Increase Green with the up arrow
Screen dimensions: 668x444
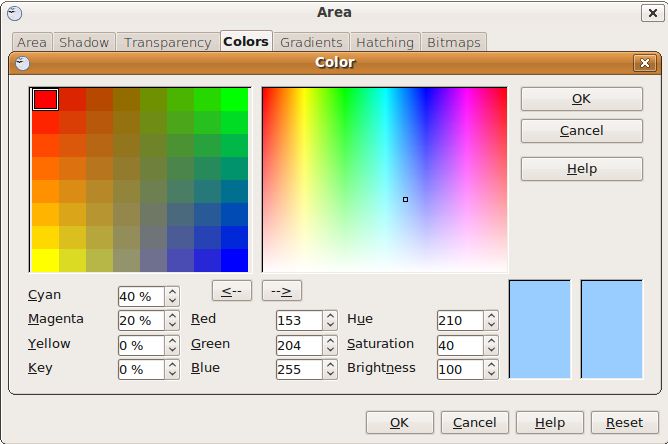click(x=330, y=341)
